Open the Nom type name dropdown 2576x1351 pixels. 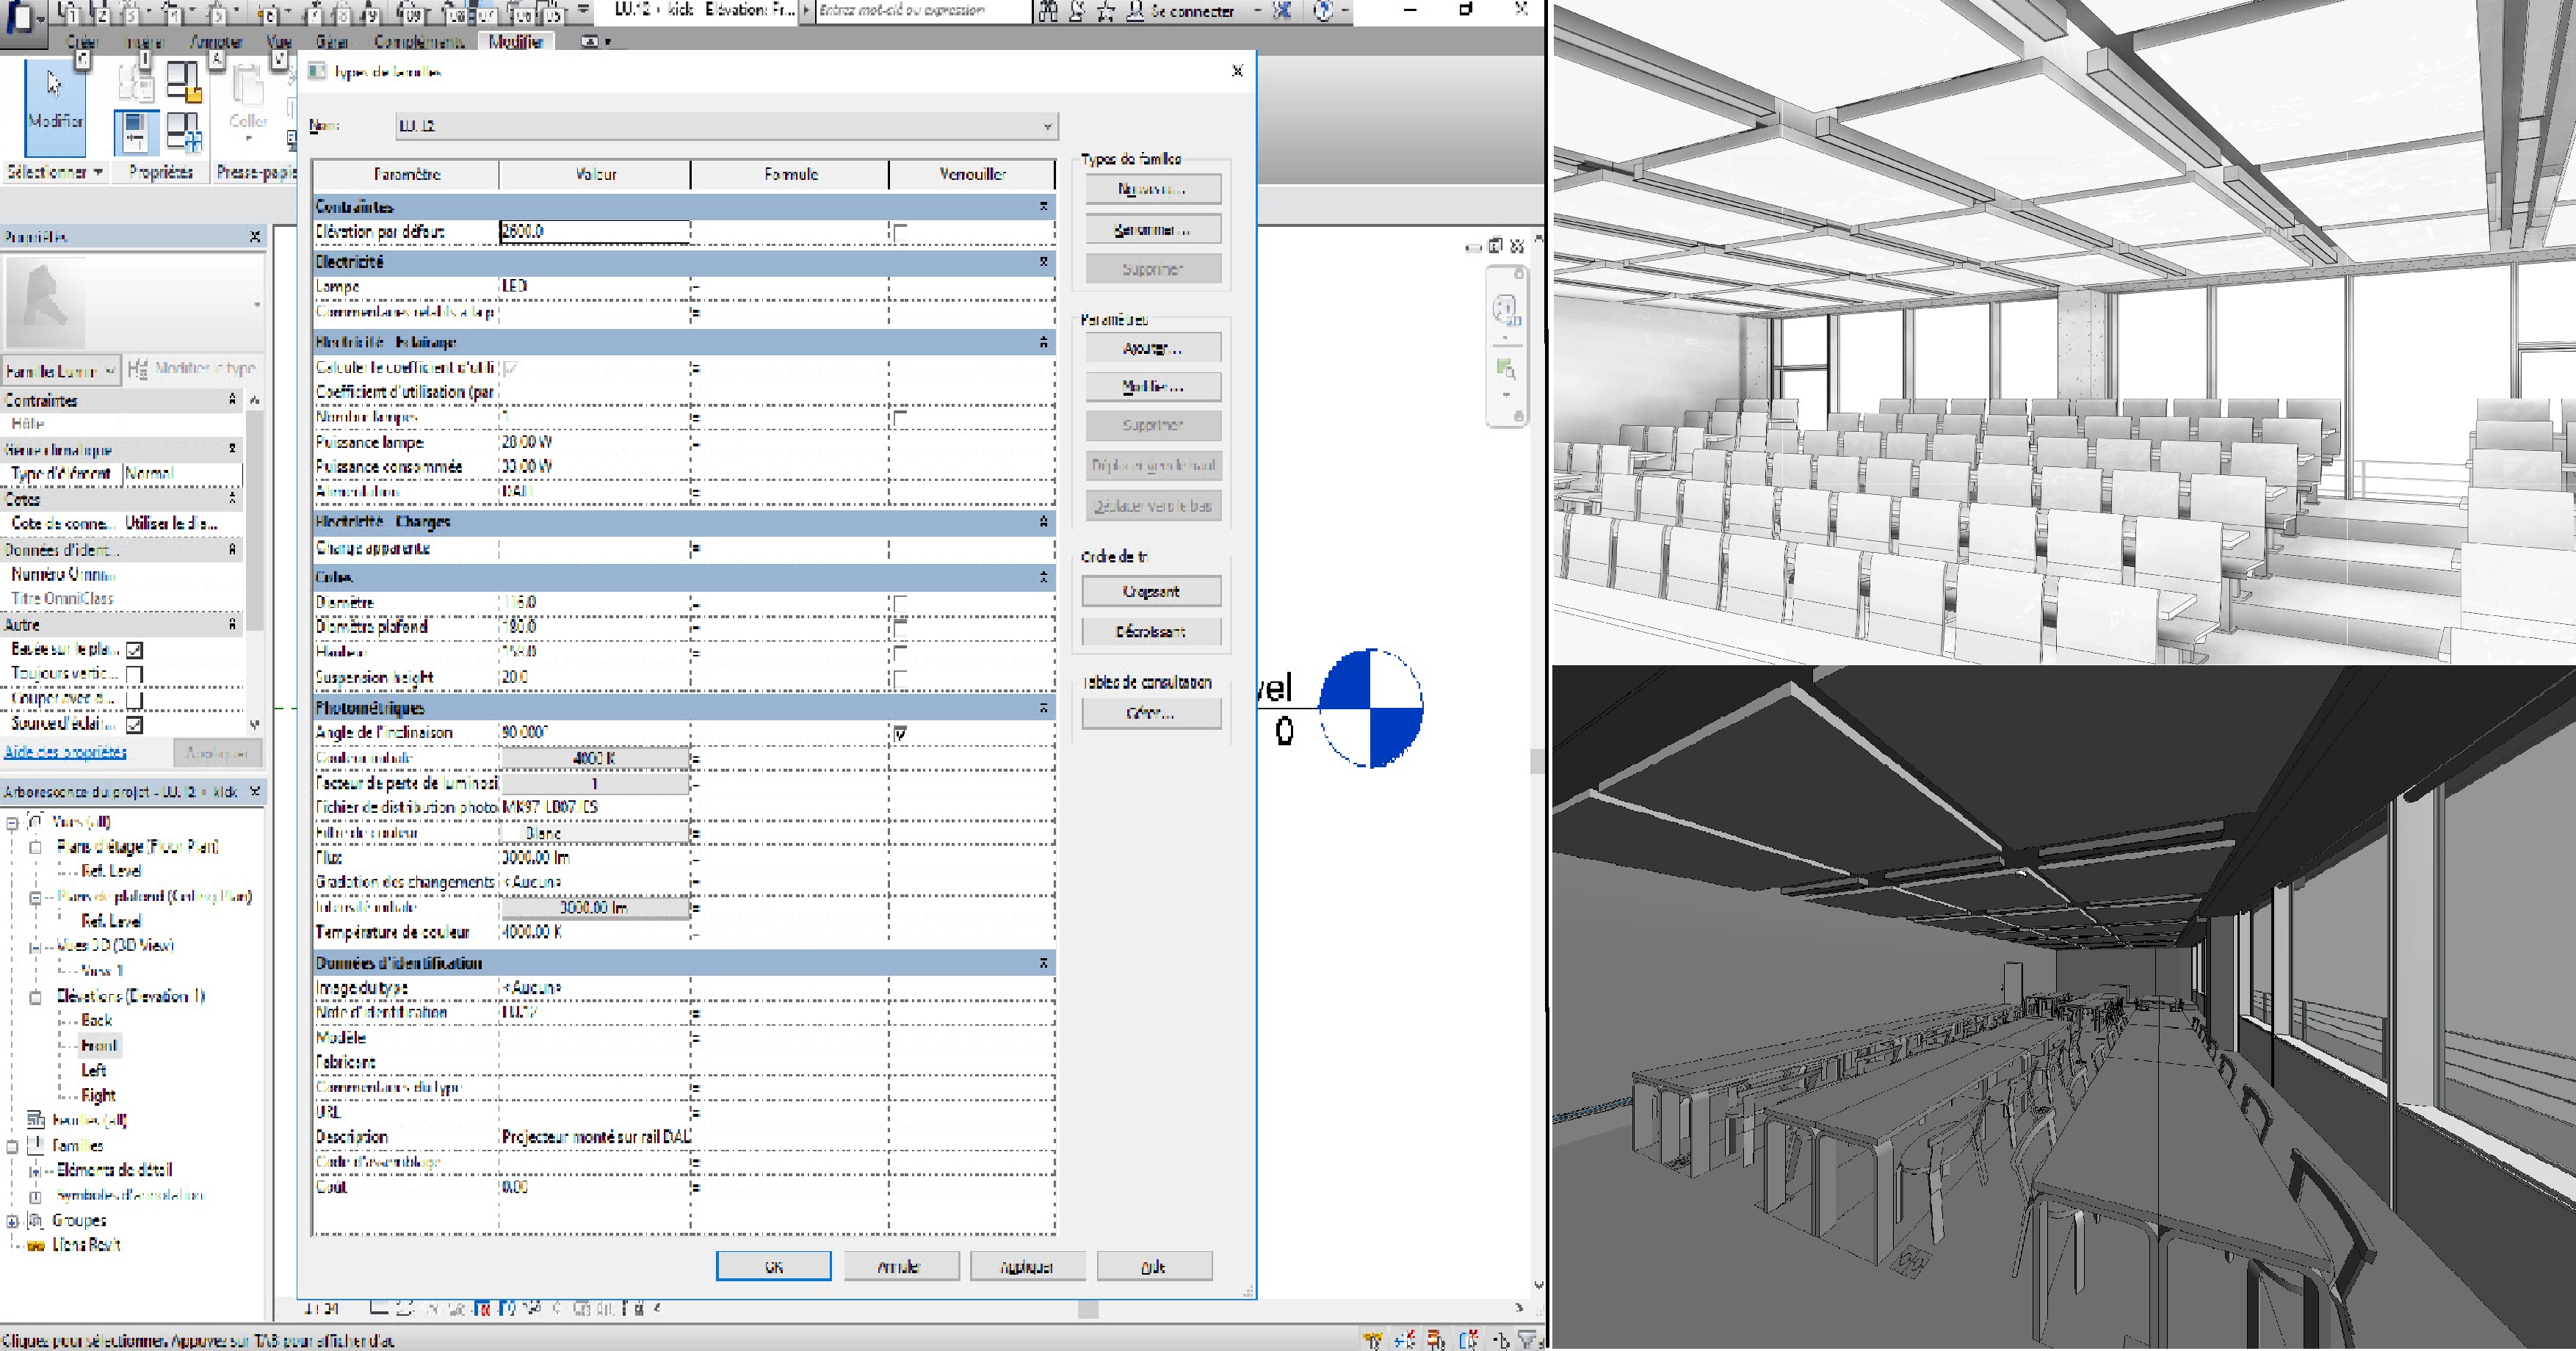[x=1047, y=126]
